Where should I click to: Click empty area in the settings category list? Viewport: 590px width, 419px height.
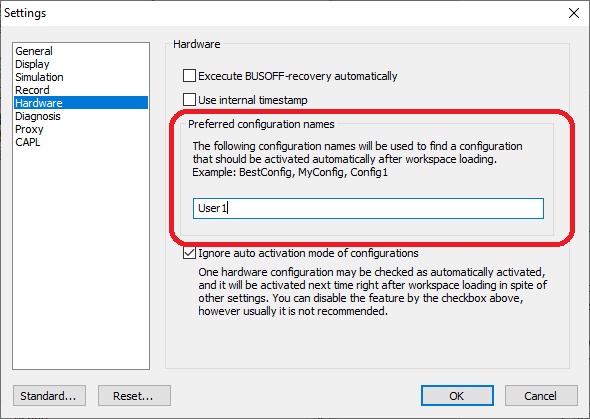click(81, 256)
